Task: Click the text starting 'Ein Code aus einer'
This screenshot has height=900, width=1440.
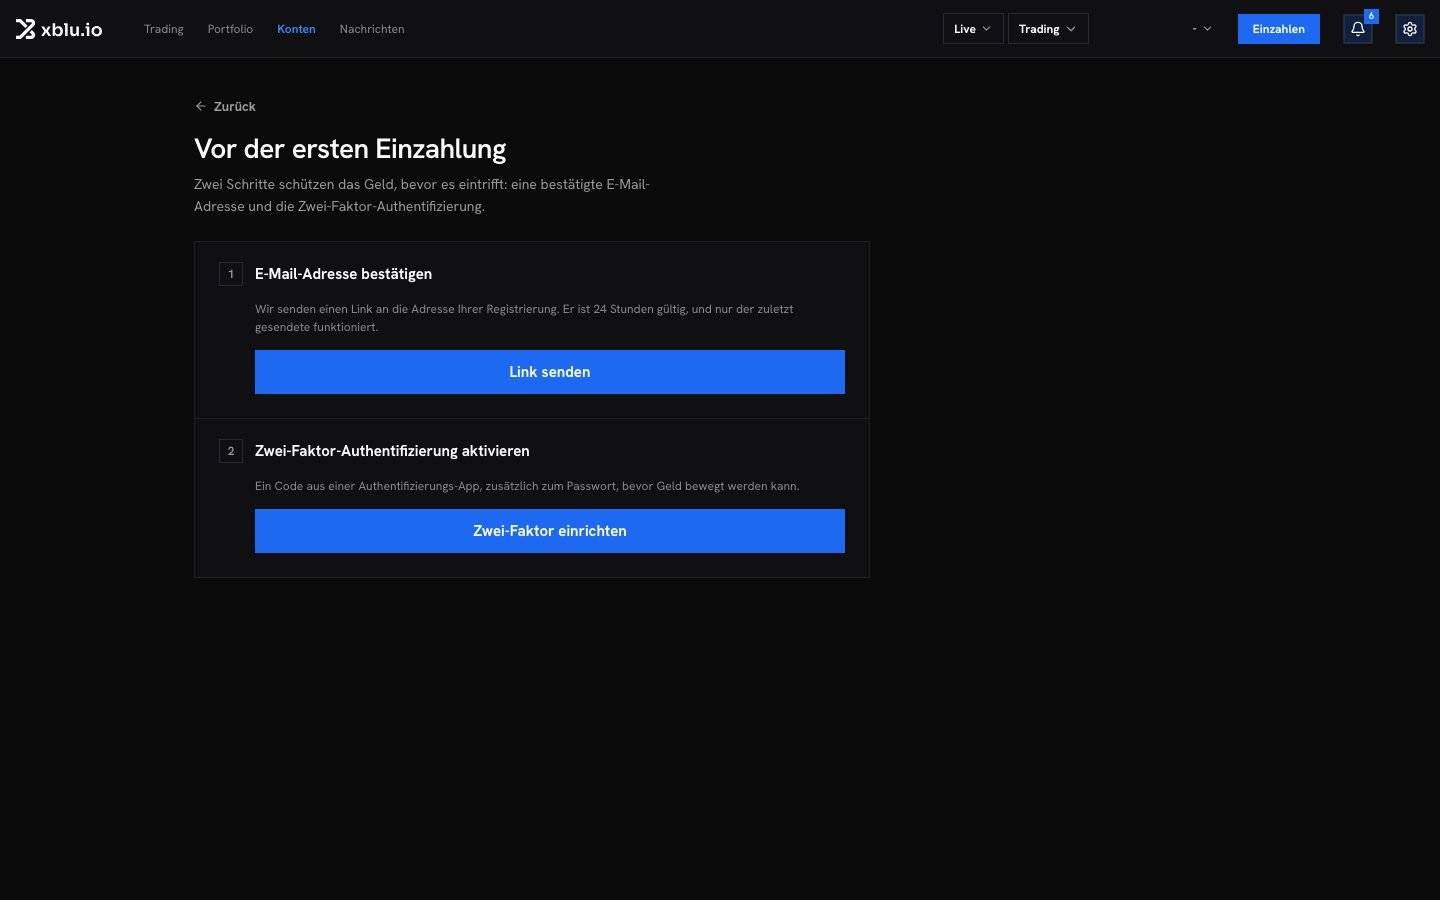Action: [527, 486]
